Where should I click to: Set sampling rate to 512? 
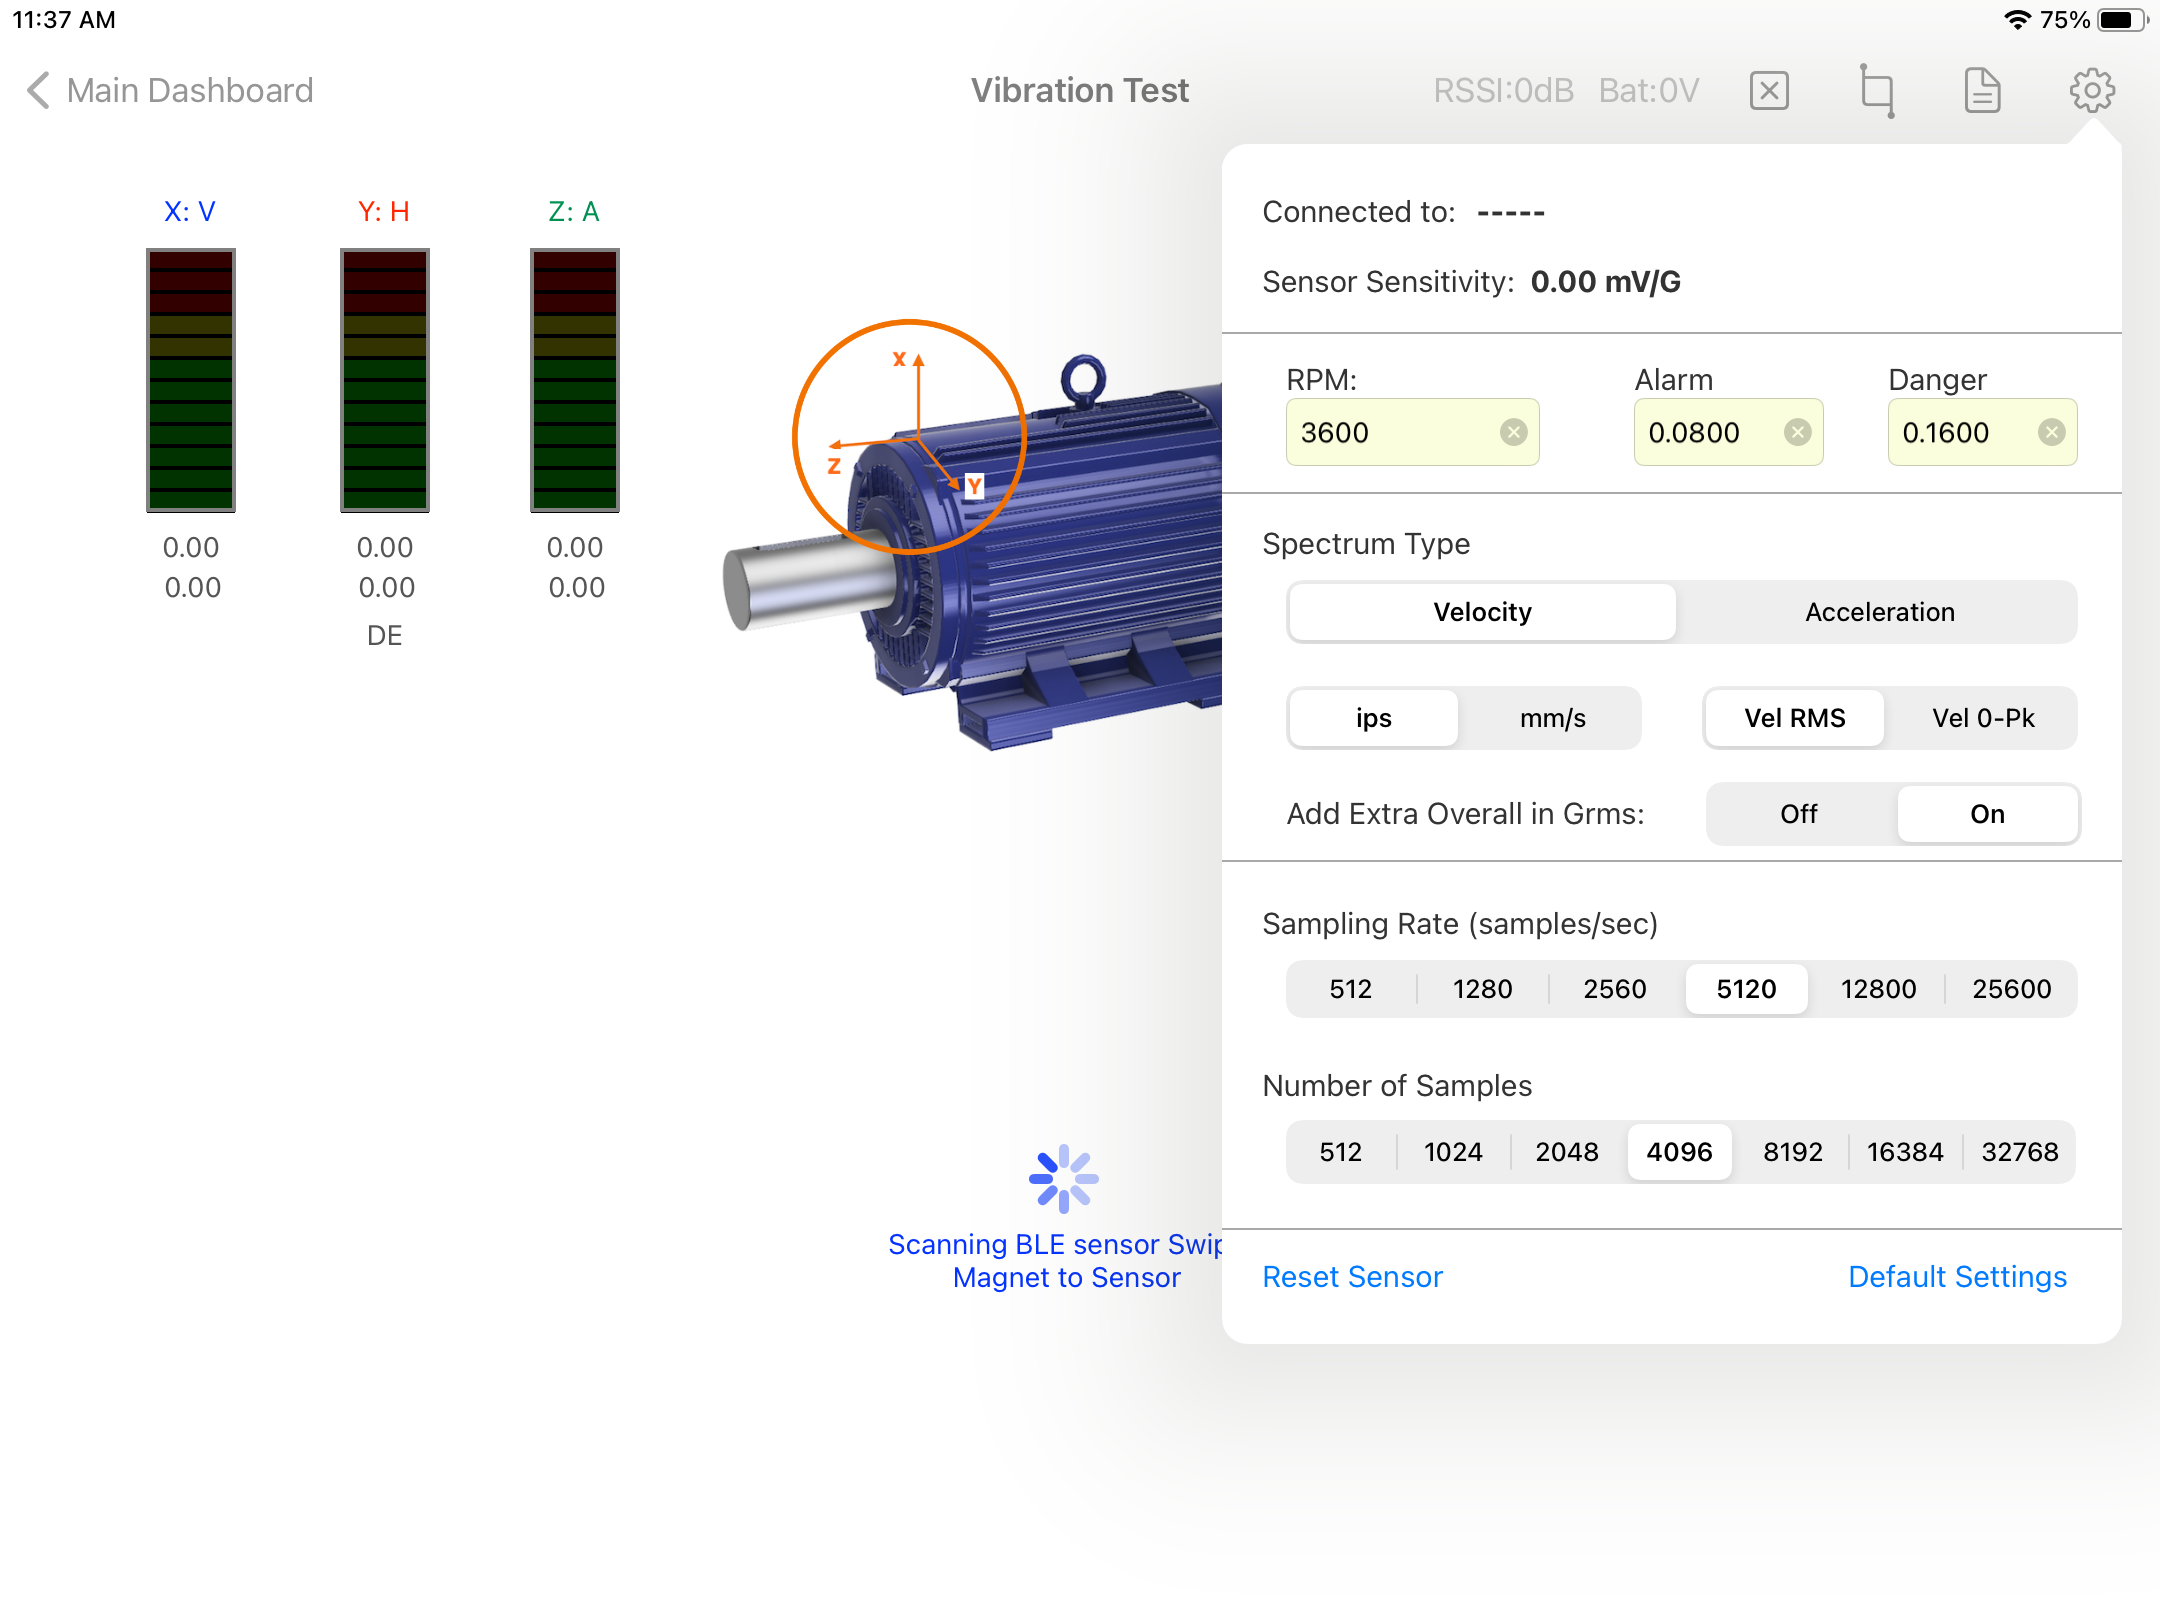pyautogui.click(x=1350, y=989)
